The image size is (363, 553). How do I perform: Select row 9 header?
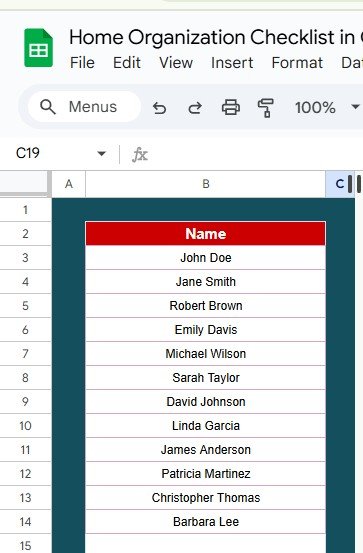tap(25, 401)
